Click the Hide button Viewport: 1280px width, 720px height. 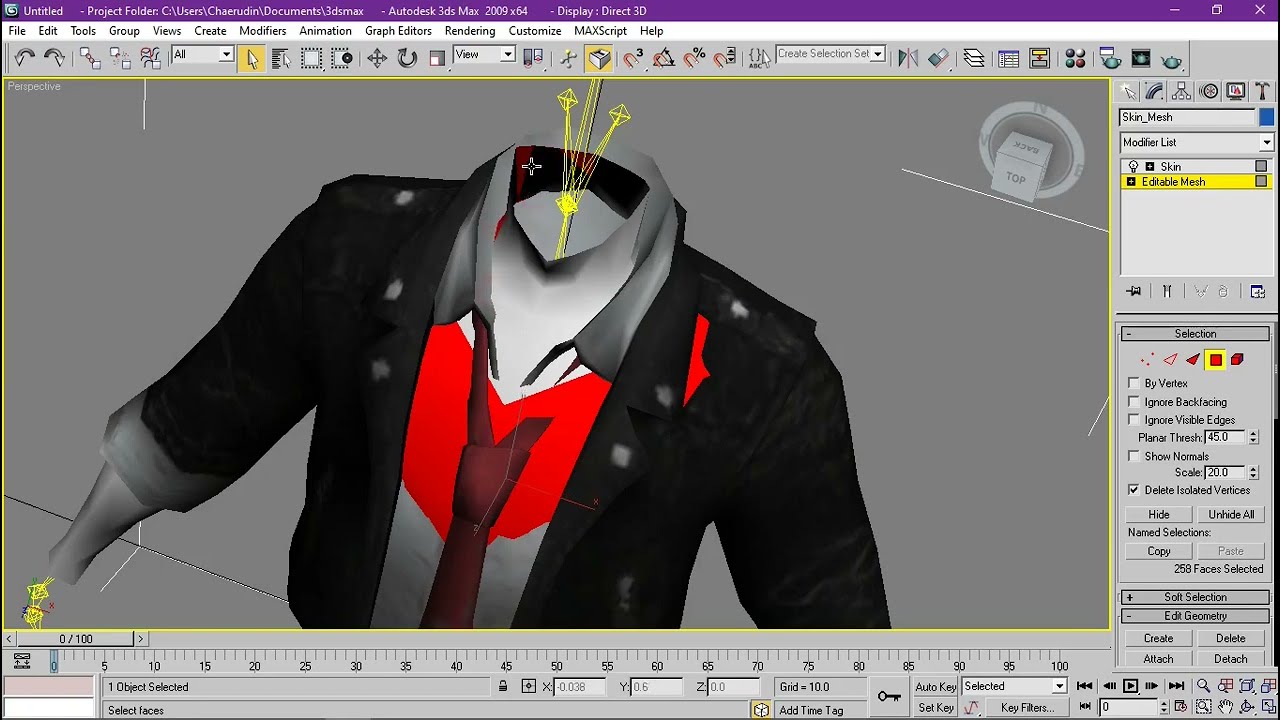tap(1159, 515)
